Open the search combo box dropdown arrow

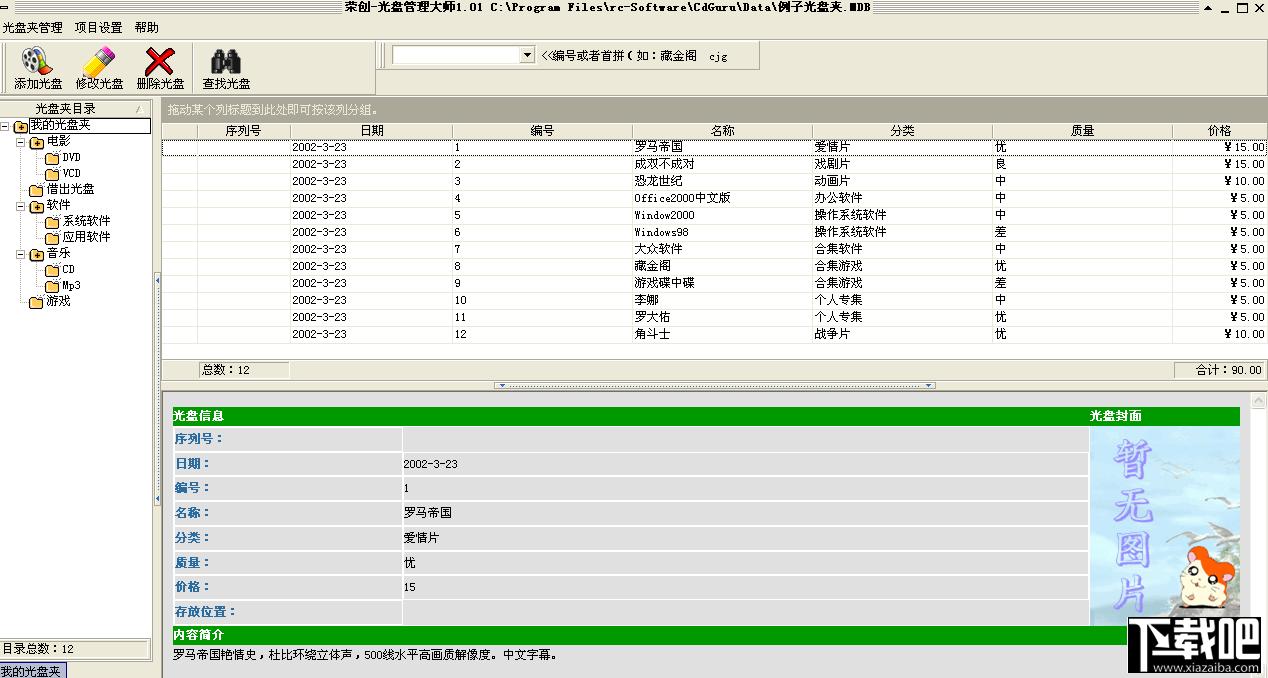[527, 56]
